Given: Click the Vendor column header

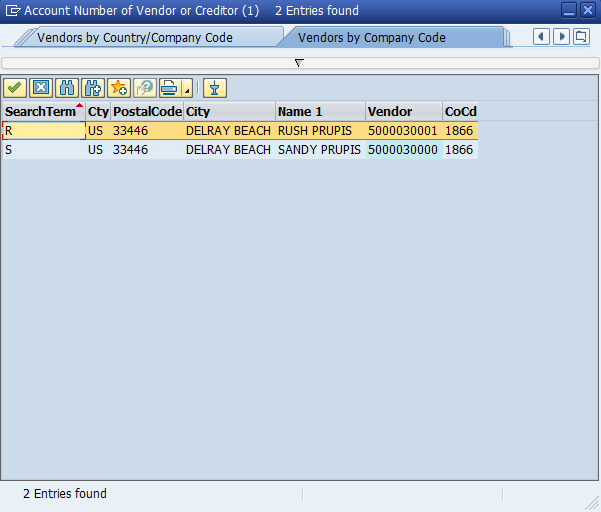Looking at the screenshot, I should click(390, 112).
